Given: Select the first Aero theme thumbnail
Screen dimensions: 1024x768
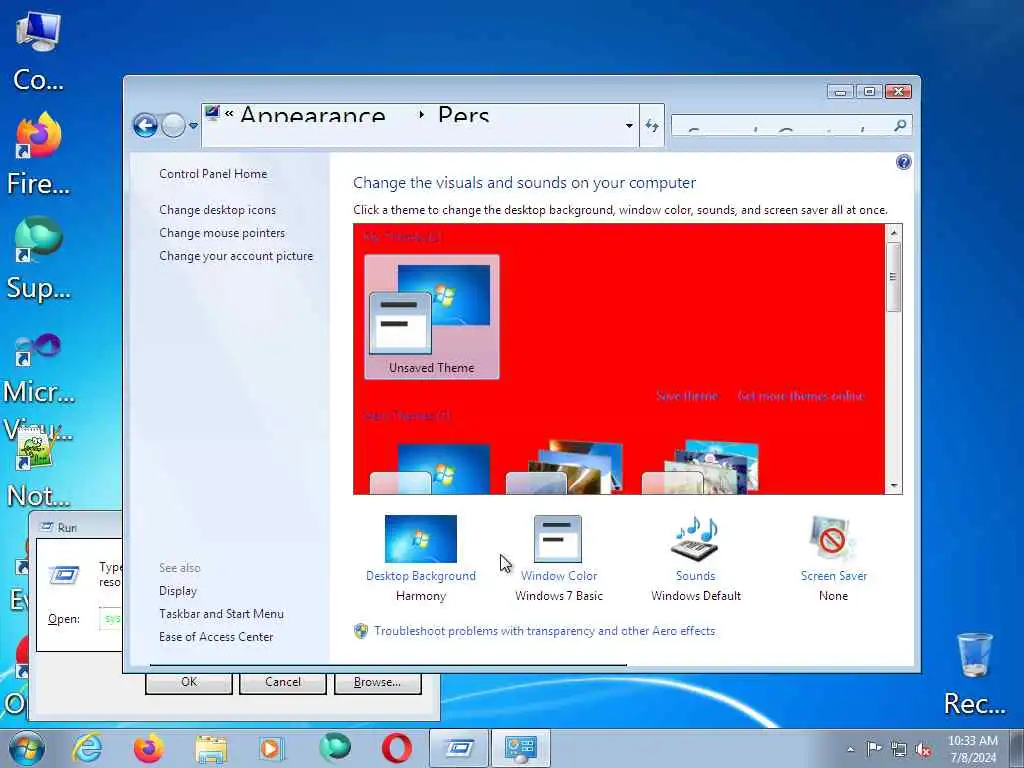Looking at the screenshot, I should click(431, 468).
